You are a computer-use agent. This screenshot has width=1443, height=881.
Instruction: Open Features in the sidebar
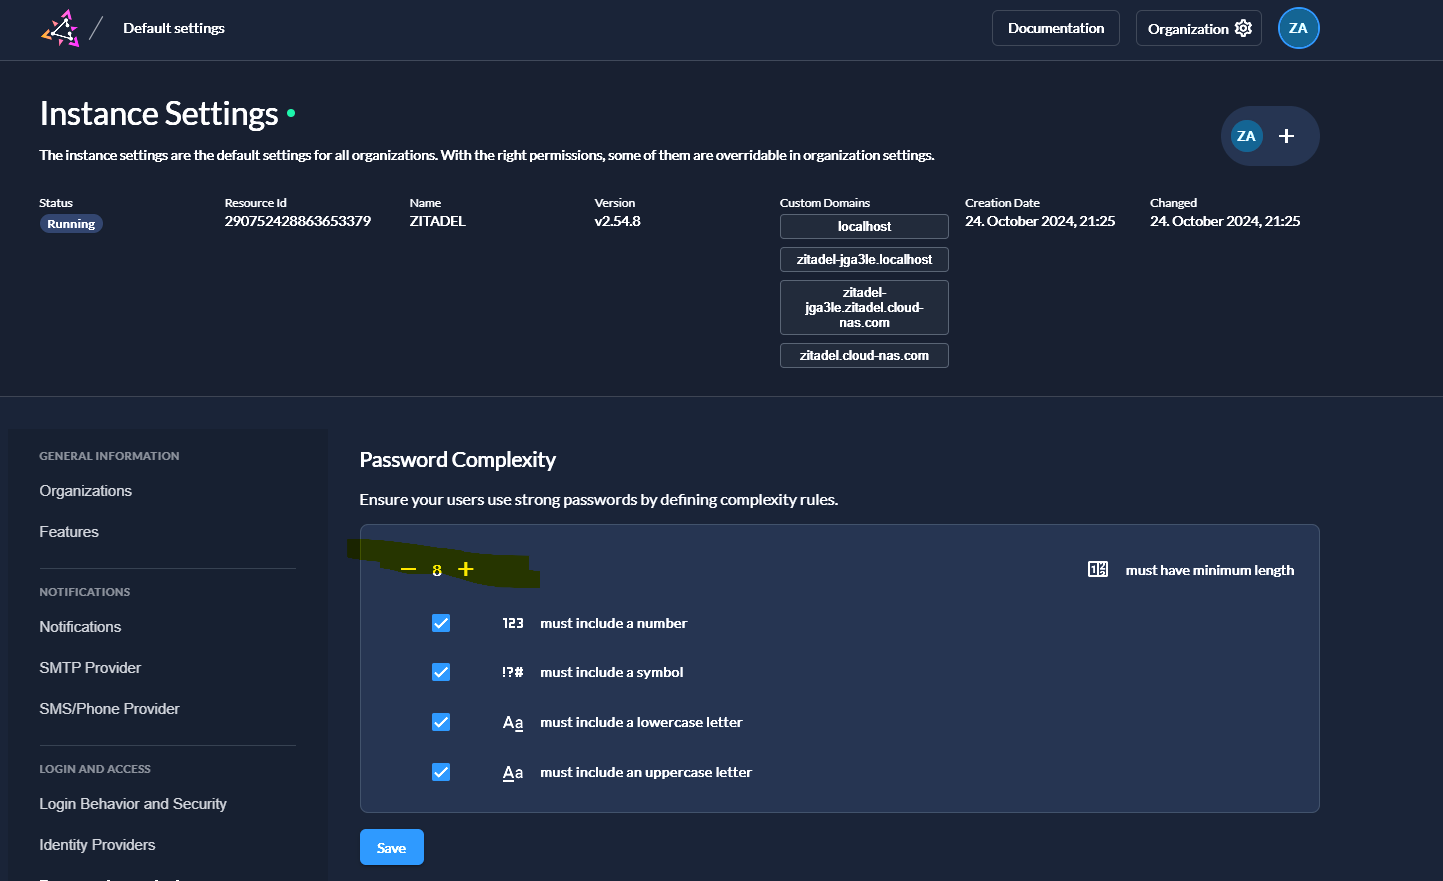coord(69,532)
